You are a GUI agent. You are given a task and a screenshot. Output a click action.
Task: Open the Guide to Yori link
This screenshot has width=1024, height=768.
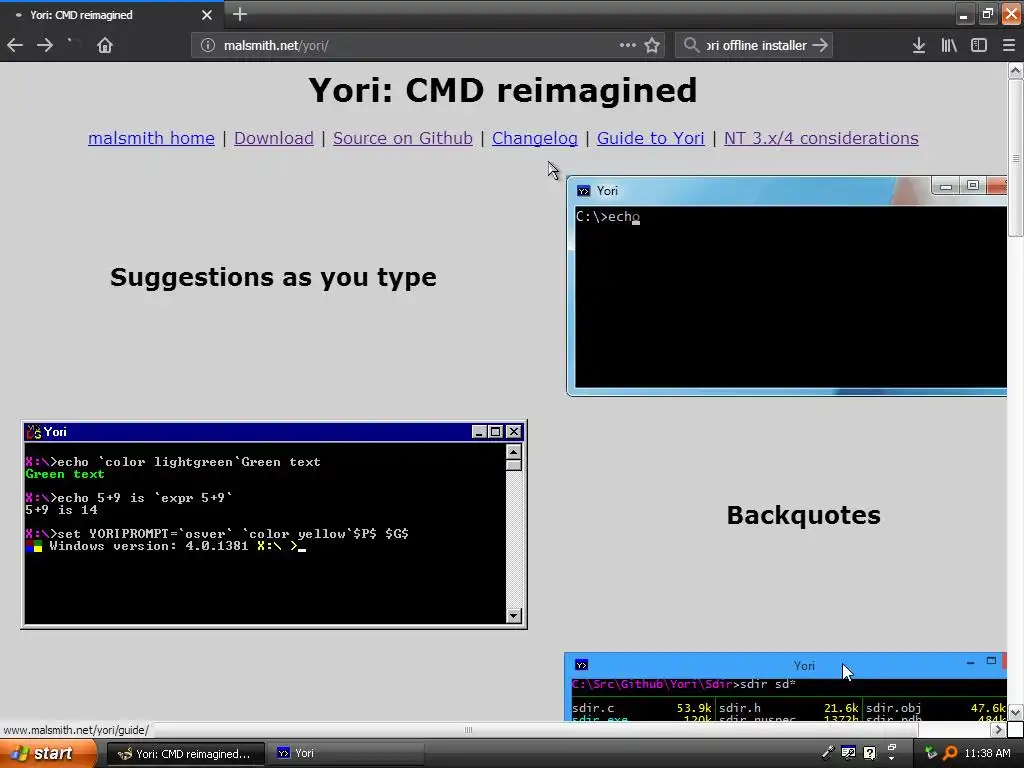coord(650,138)
